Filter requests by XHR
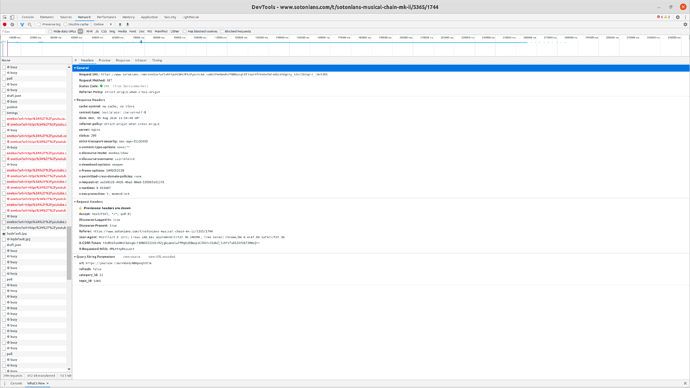 pyautogui.click(x=89, y=32)
